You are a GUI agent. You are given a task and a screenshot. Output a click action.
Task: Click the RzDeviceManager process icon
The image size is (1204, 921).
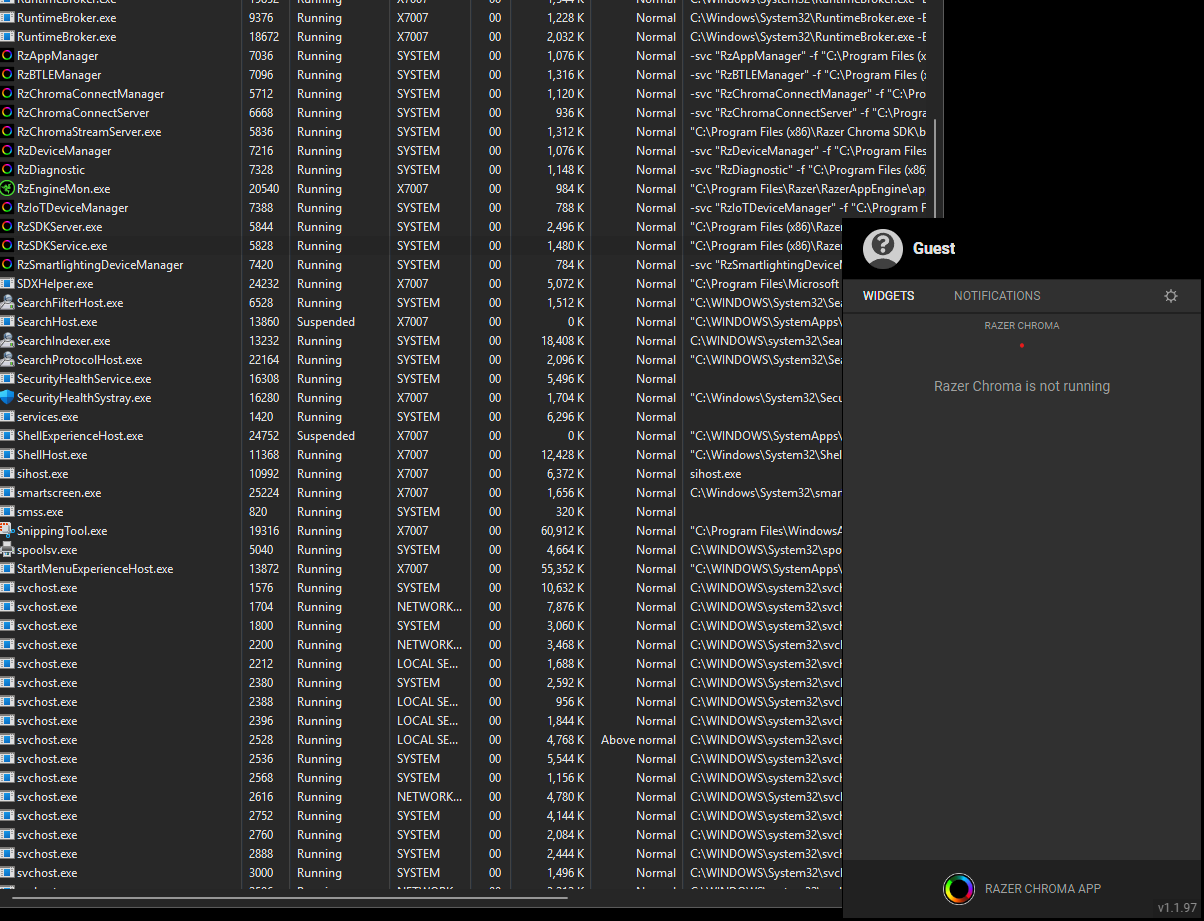[8, 151]
